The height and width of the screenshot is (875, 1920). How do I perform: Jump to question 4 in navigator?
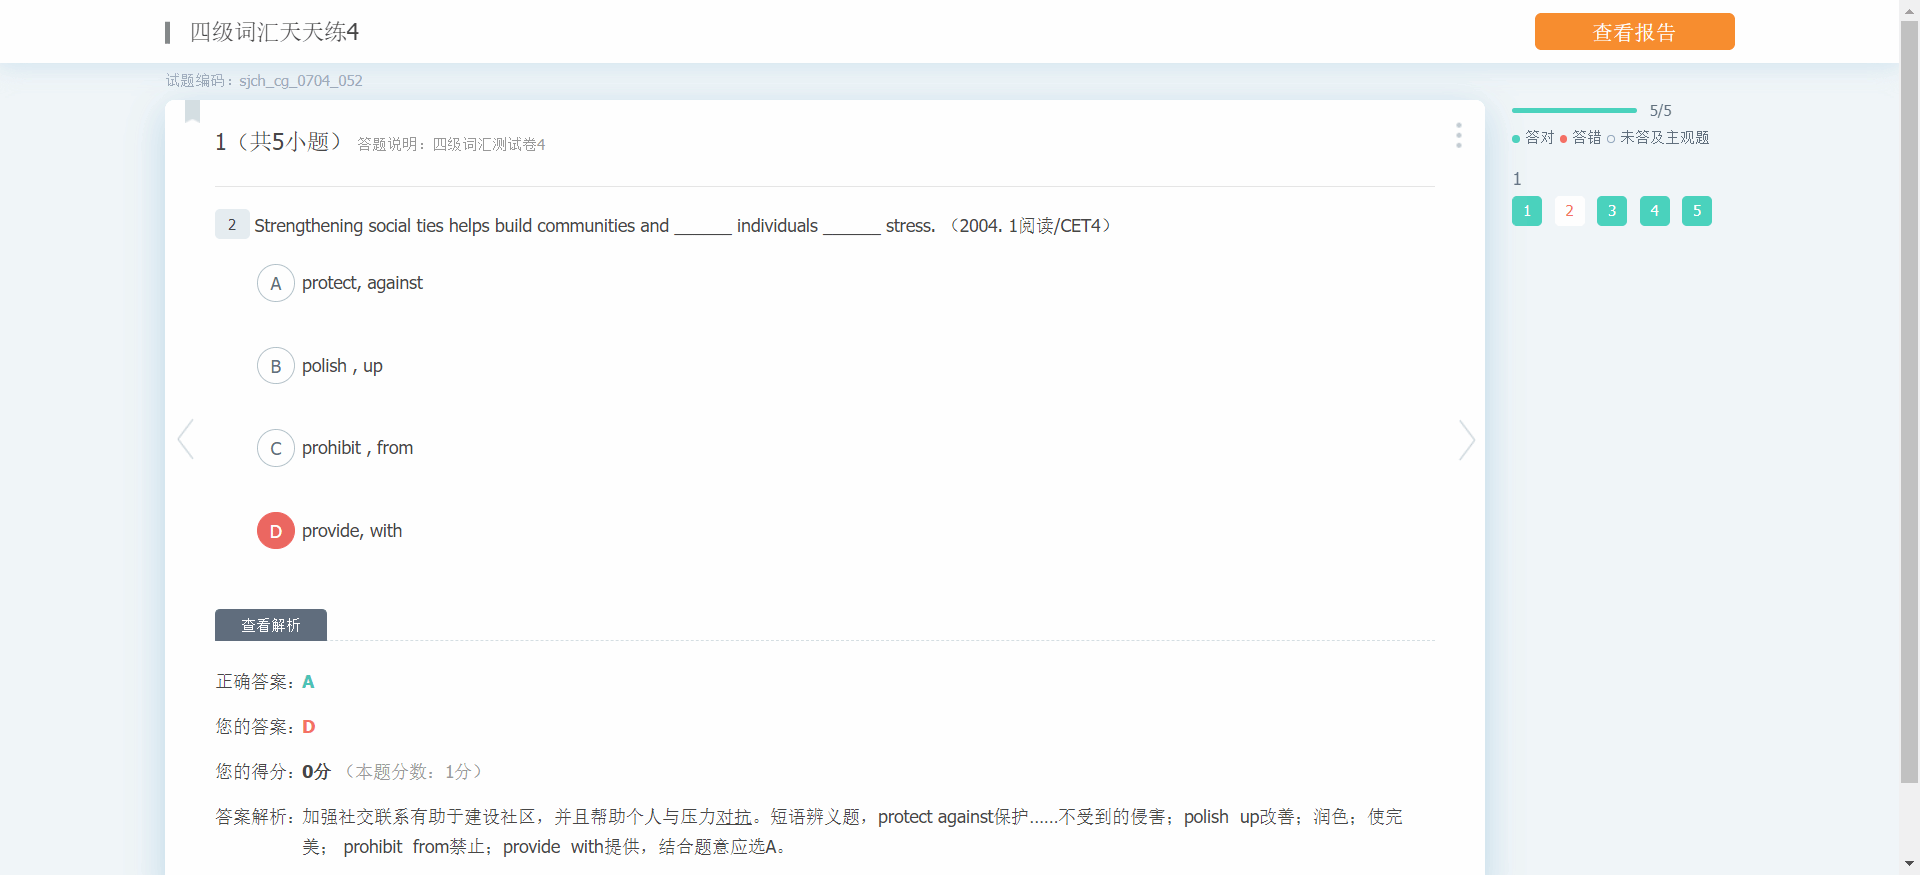(x=1654, y=211)
